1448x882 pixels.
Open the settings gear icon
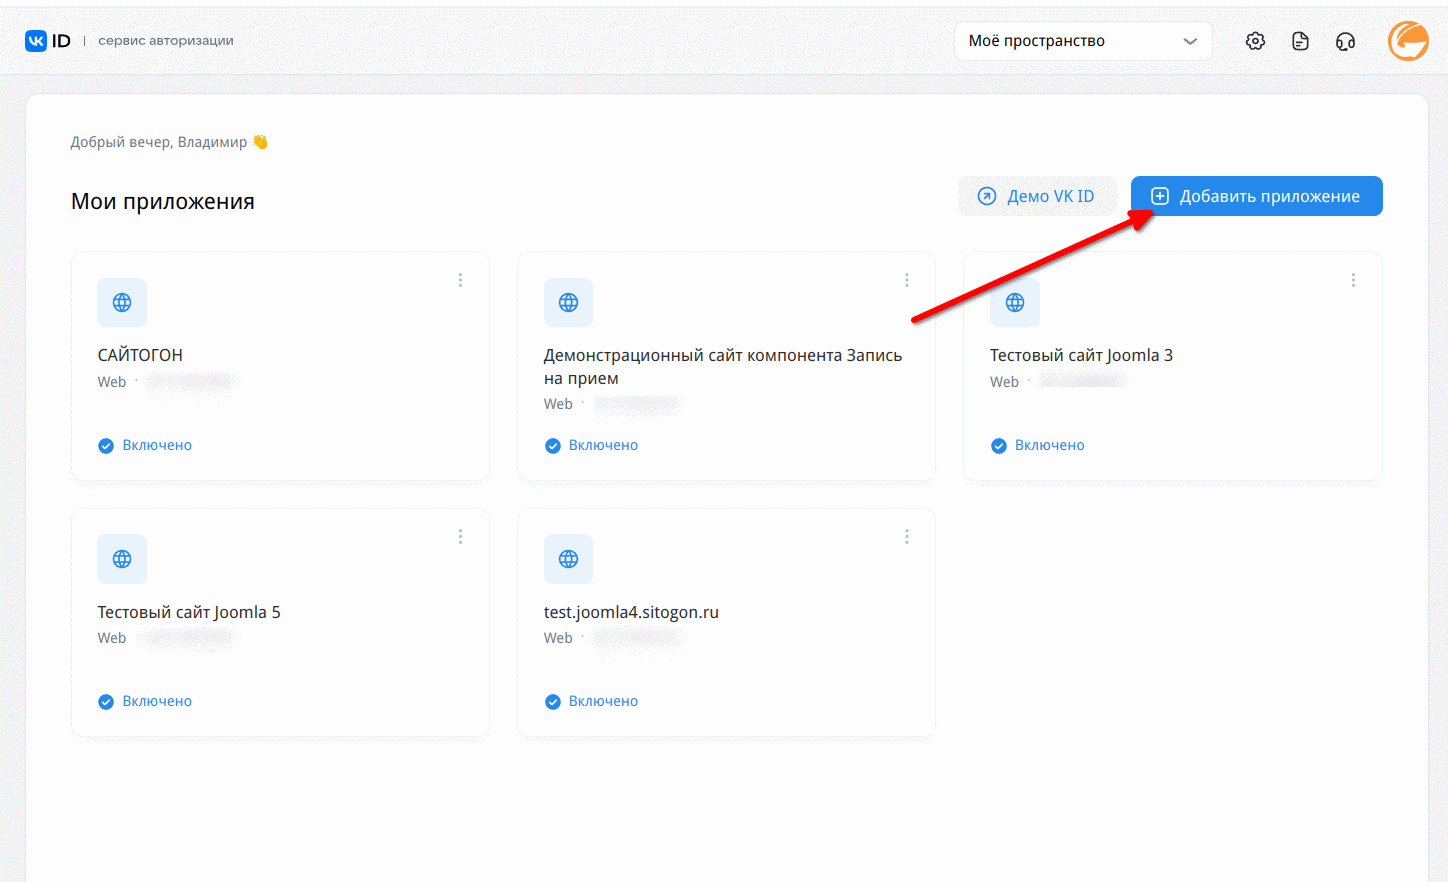click(x=1255, y=41)
